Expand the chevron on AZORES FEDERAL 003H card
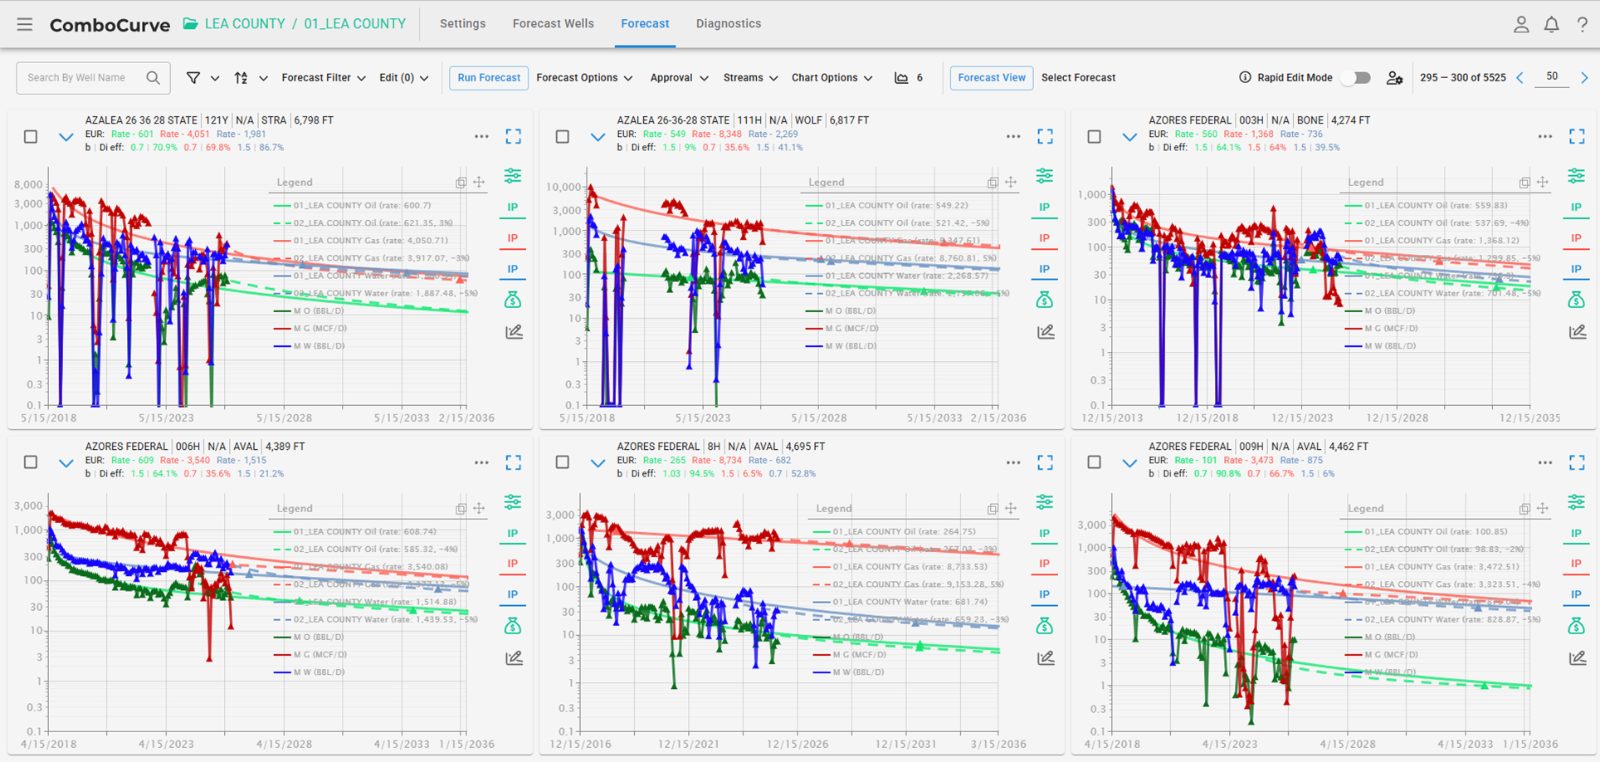This screenshot has height=762, width=1600. pos(1129,137)
